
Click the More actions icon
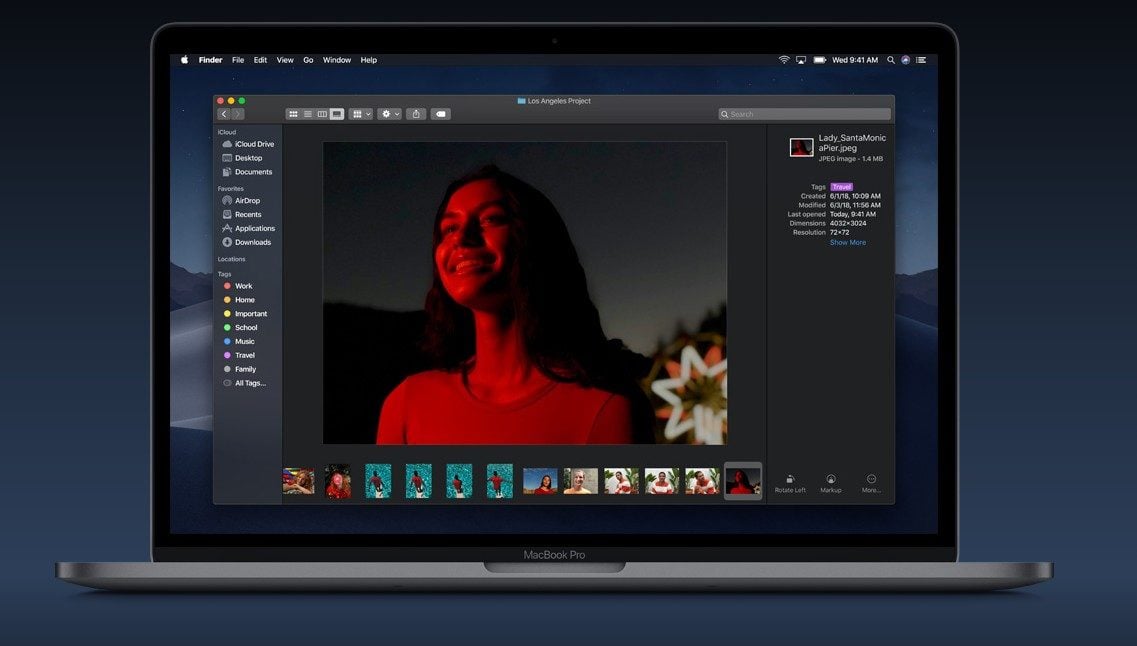tap(871, 480)
